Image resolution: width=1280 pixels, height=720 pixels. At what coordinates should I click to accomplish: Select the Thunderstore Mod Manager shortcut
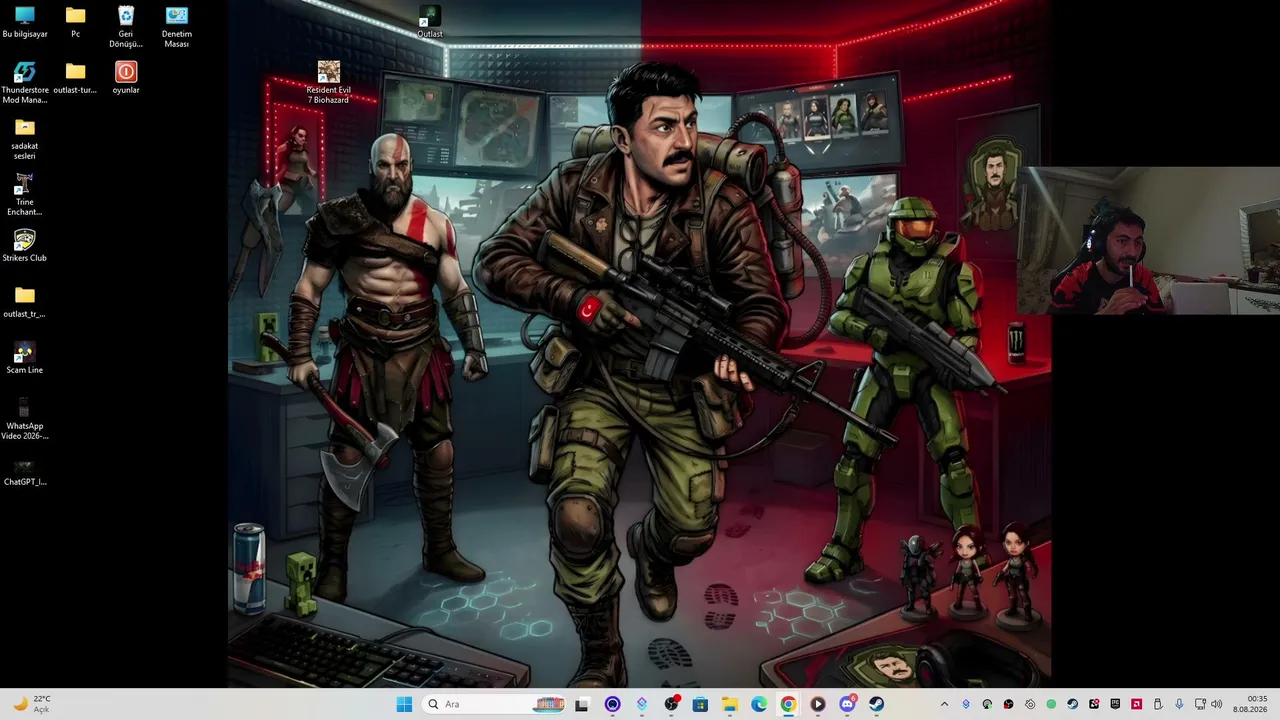coord(25,83)
